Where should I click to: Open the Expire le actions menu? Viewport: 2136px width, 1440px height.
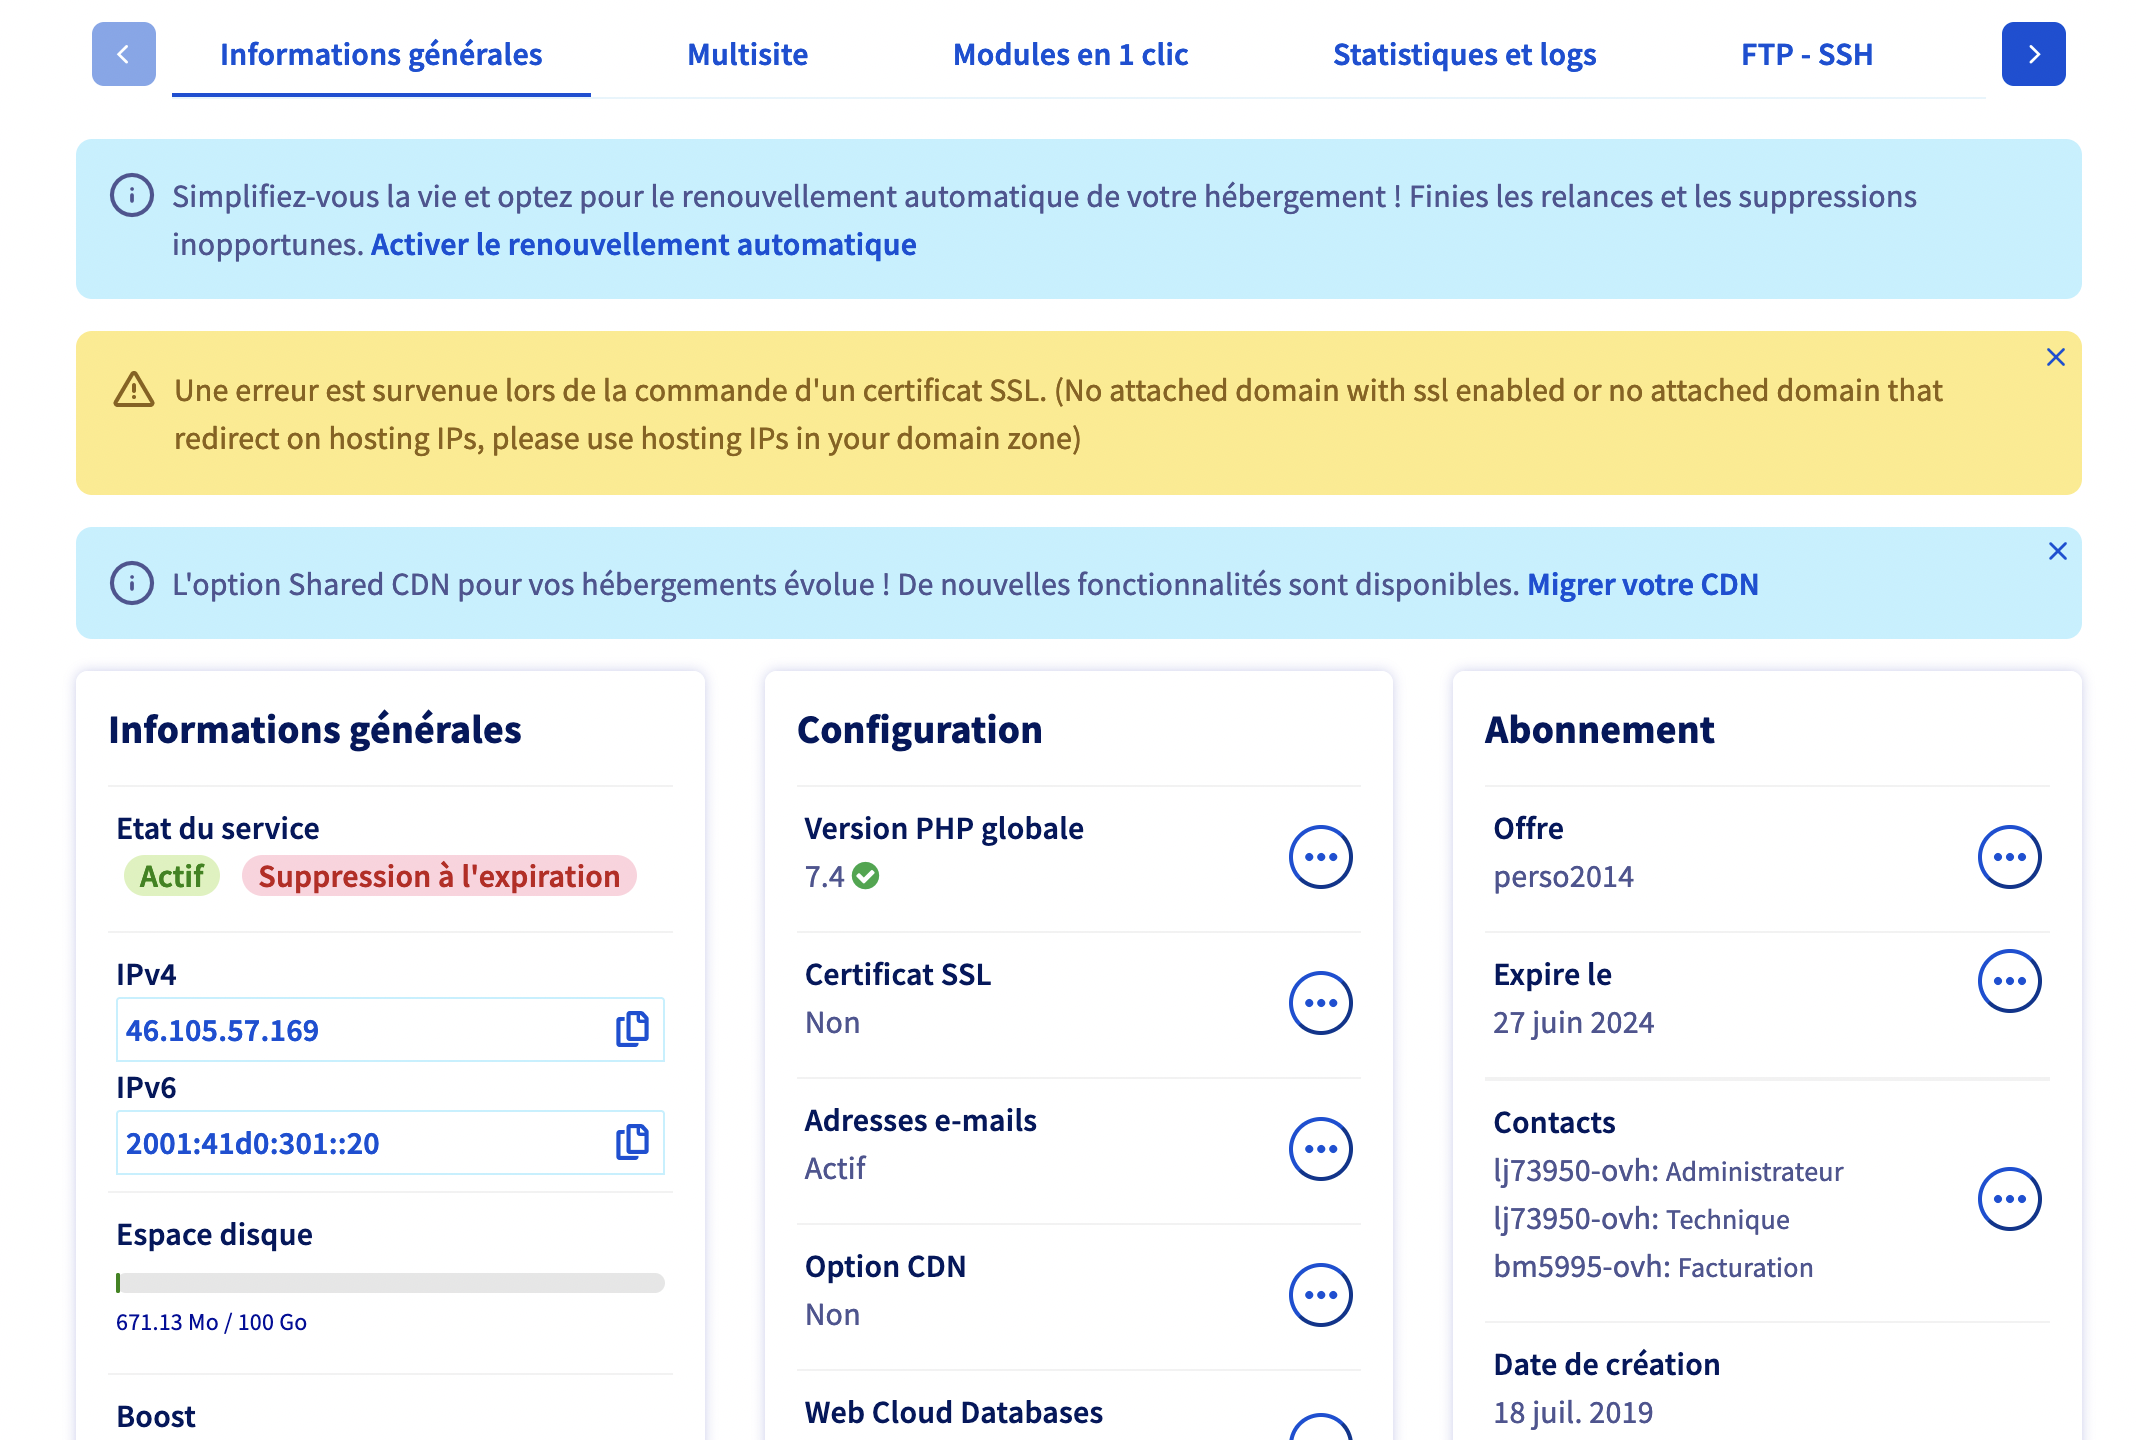click(x=2009, y=981)
